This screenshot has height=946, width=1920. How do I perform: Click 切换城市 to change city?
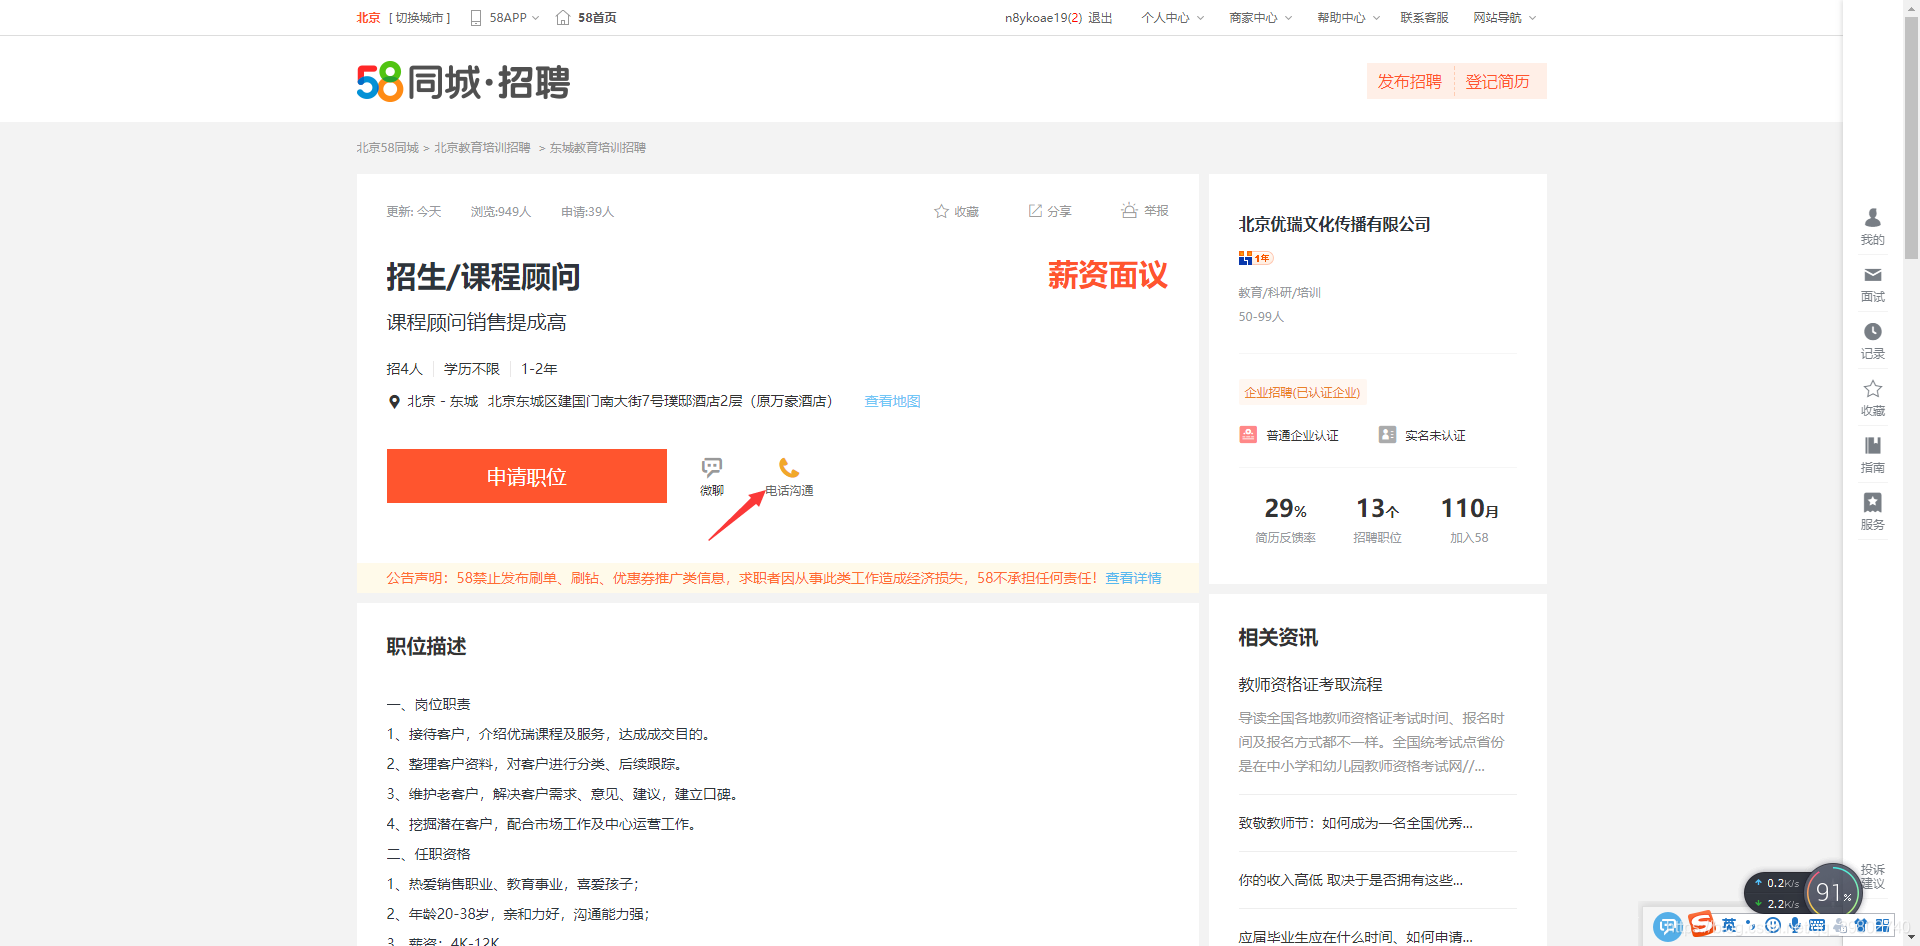click(x=419, y=18)
